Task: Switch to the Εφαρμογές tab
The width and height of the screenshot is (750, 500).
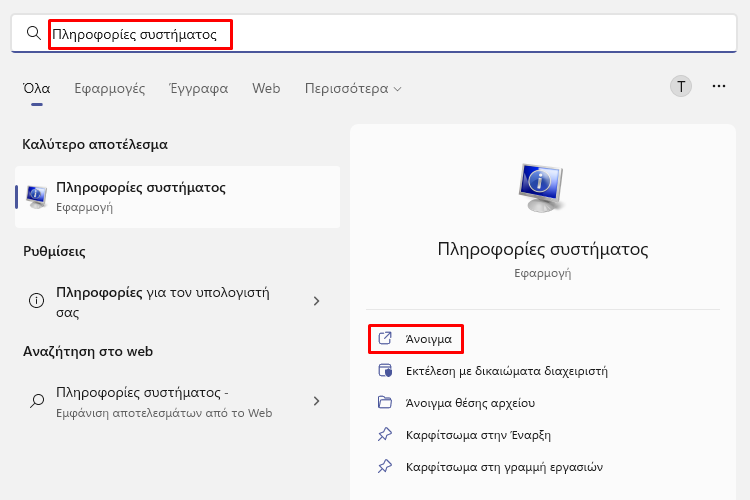Action: click(x=110, y=89)
